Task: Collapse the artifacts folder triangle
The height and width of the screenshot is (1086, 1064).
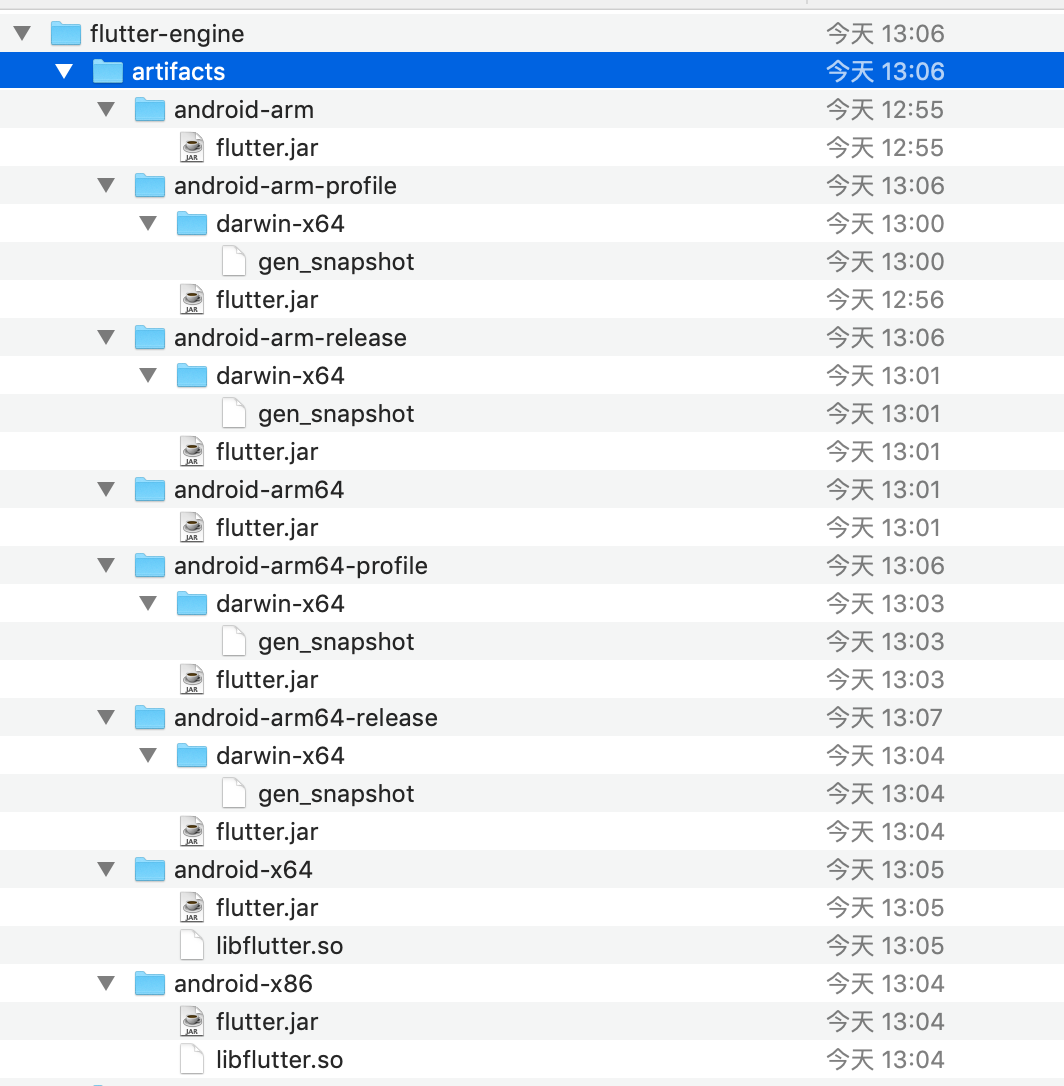Action: (x=64, y=72)
